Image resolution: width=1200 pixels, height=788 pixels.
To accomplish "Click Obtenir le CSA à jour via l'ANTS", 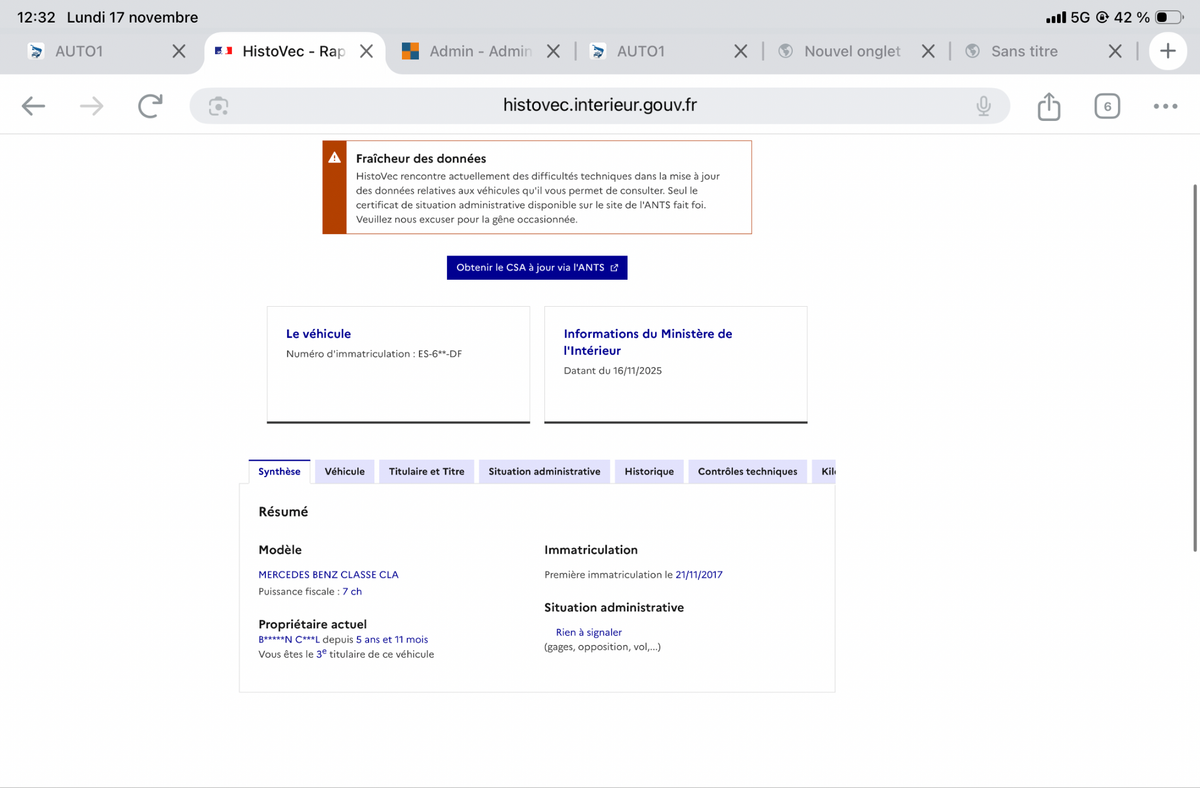I will coord(537,268).
